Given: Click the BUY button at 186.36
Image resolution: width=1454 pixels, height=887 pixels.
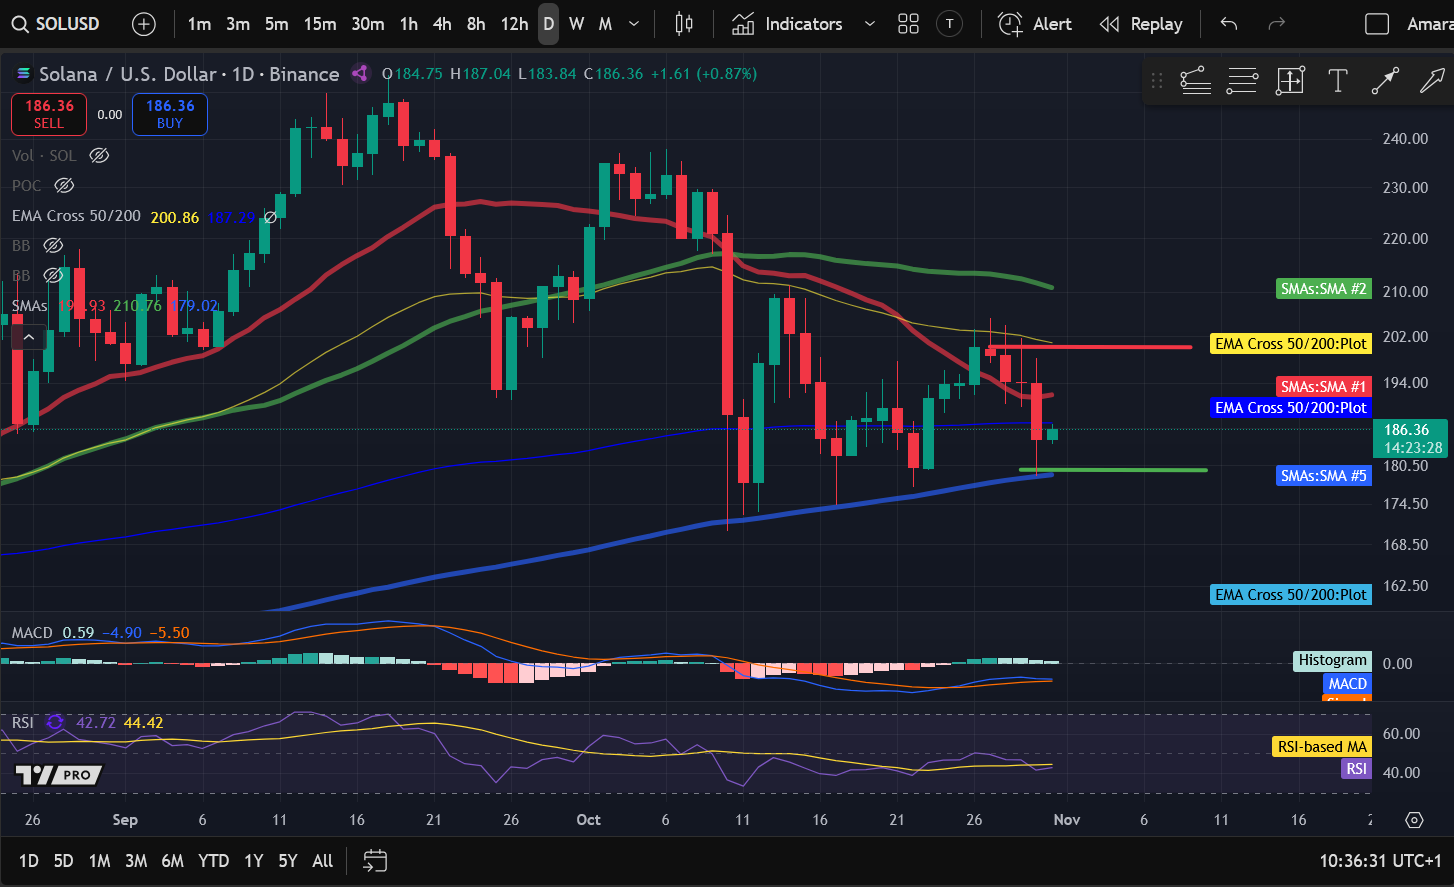Looking at the screenshot, I should coord(169,114).
